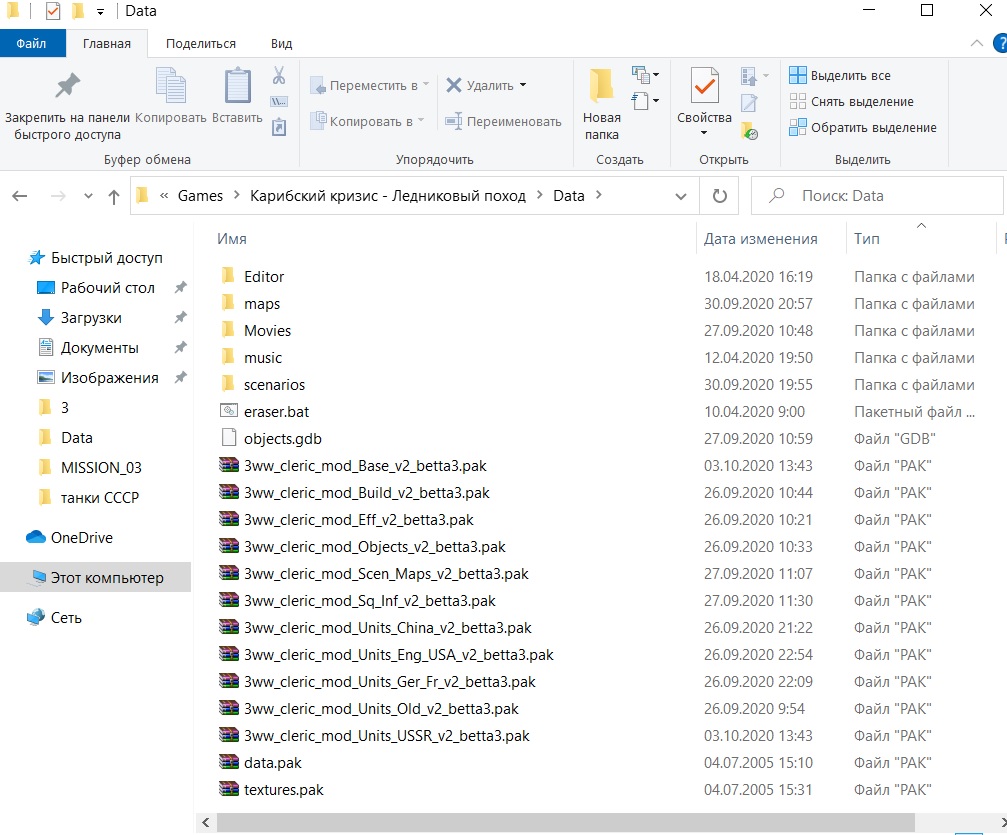Open the easy access dropdown
Screen dimensions: 1007x835
click(645, 101)
